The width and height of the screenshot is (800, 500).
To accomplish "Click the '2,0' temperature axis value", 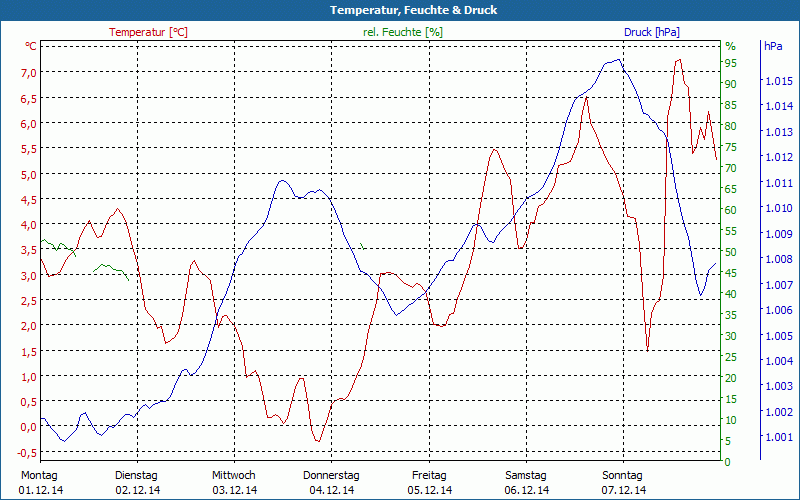I will click(29, 326).
